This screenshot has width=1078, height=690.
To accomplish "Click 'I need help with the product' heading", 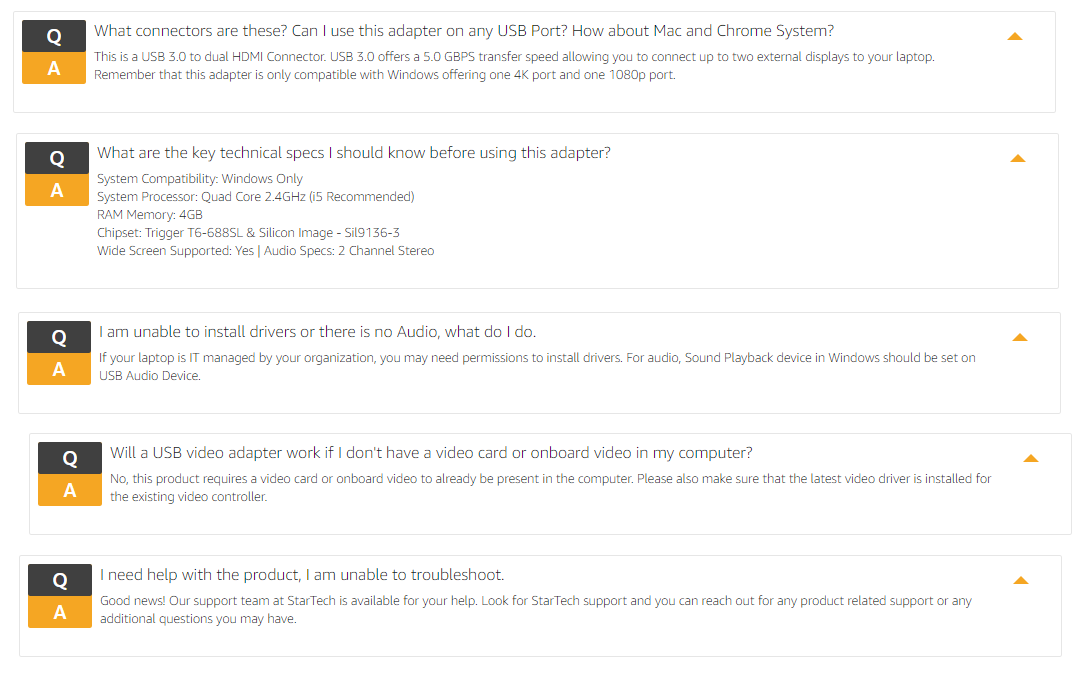I will click(302, 575).
